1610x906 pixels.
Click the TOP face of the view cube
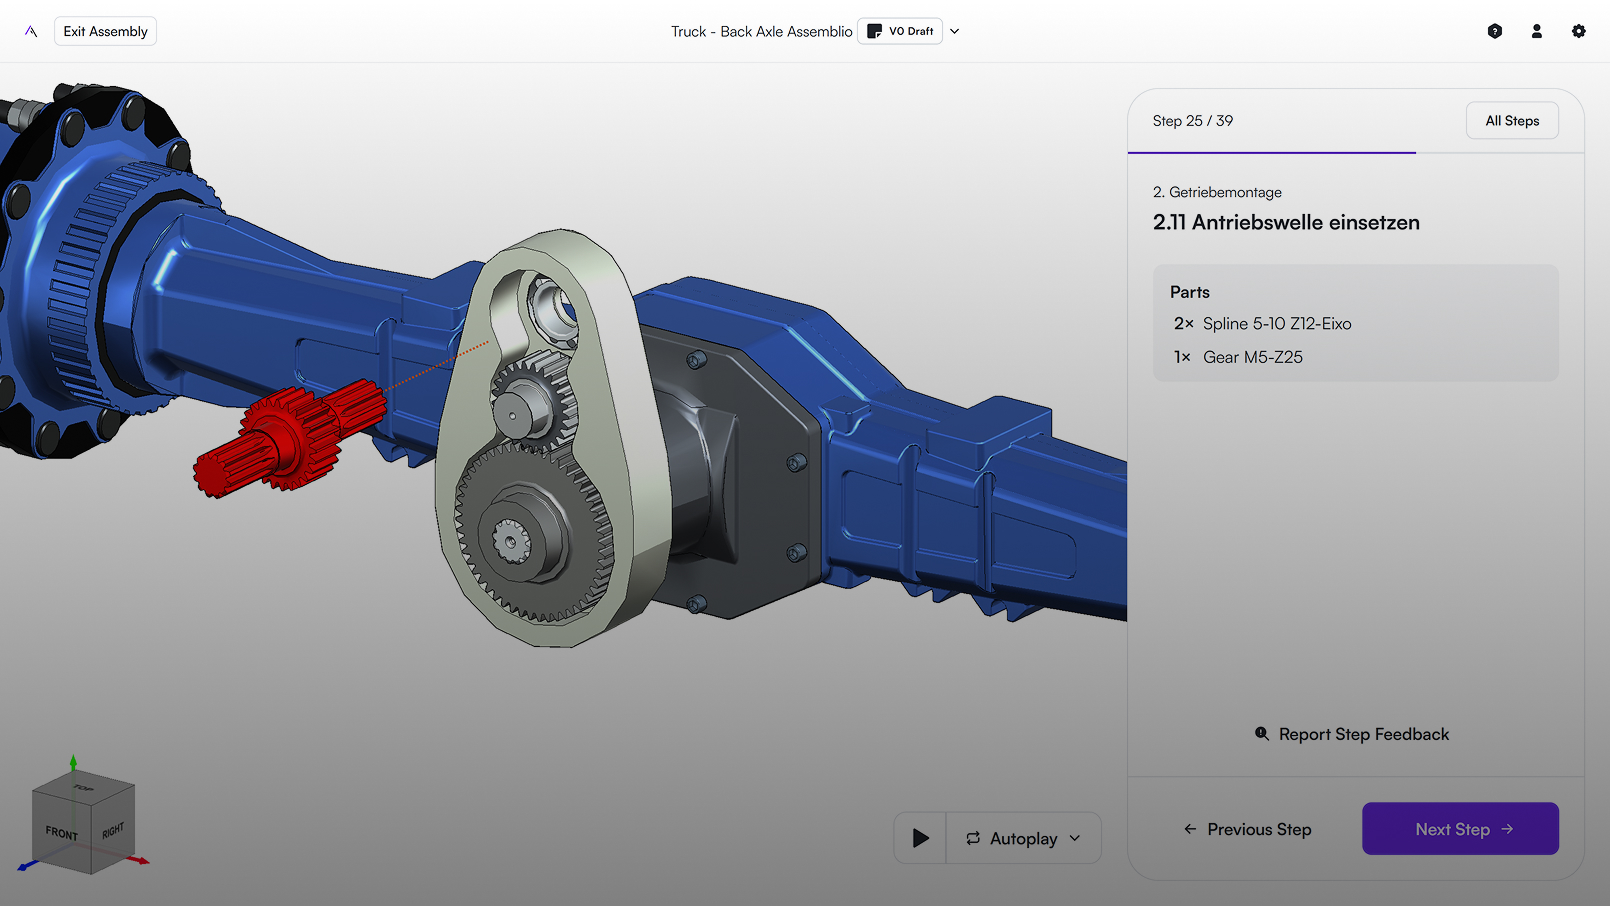[84, 787]
